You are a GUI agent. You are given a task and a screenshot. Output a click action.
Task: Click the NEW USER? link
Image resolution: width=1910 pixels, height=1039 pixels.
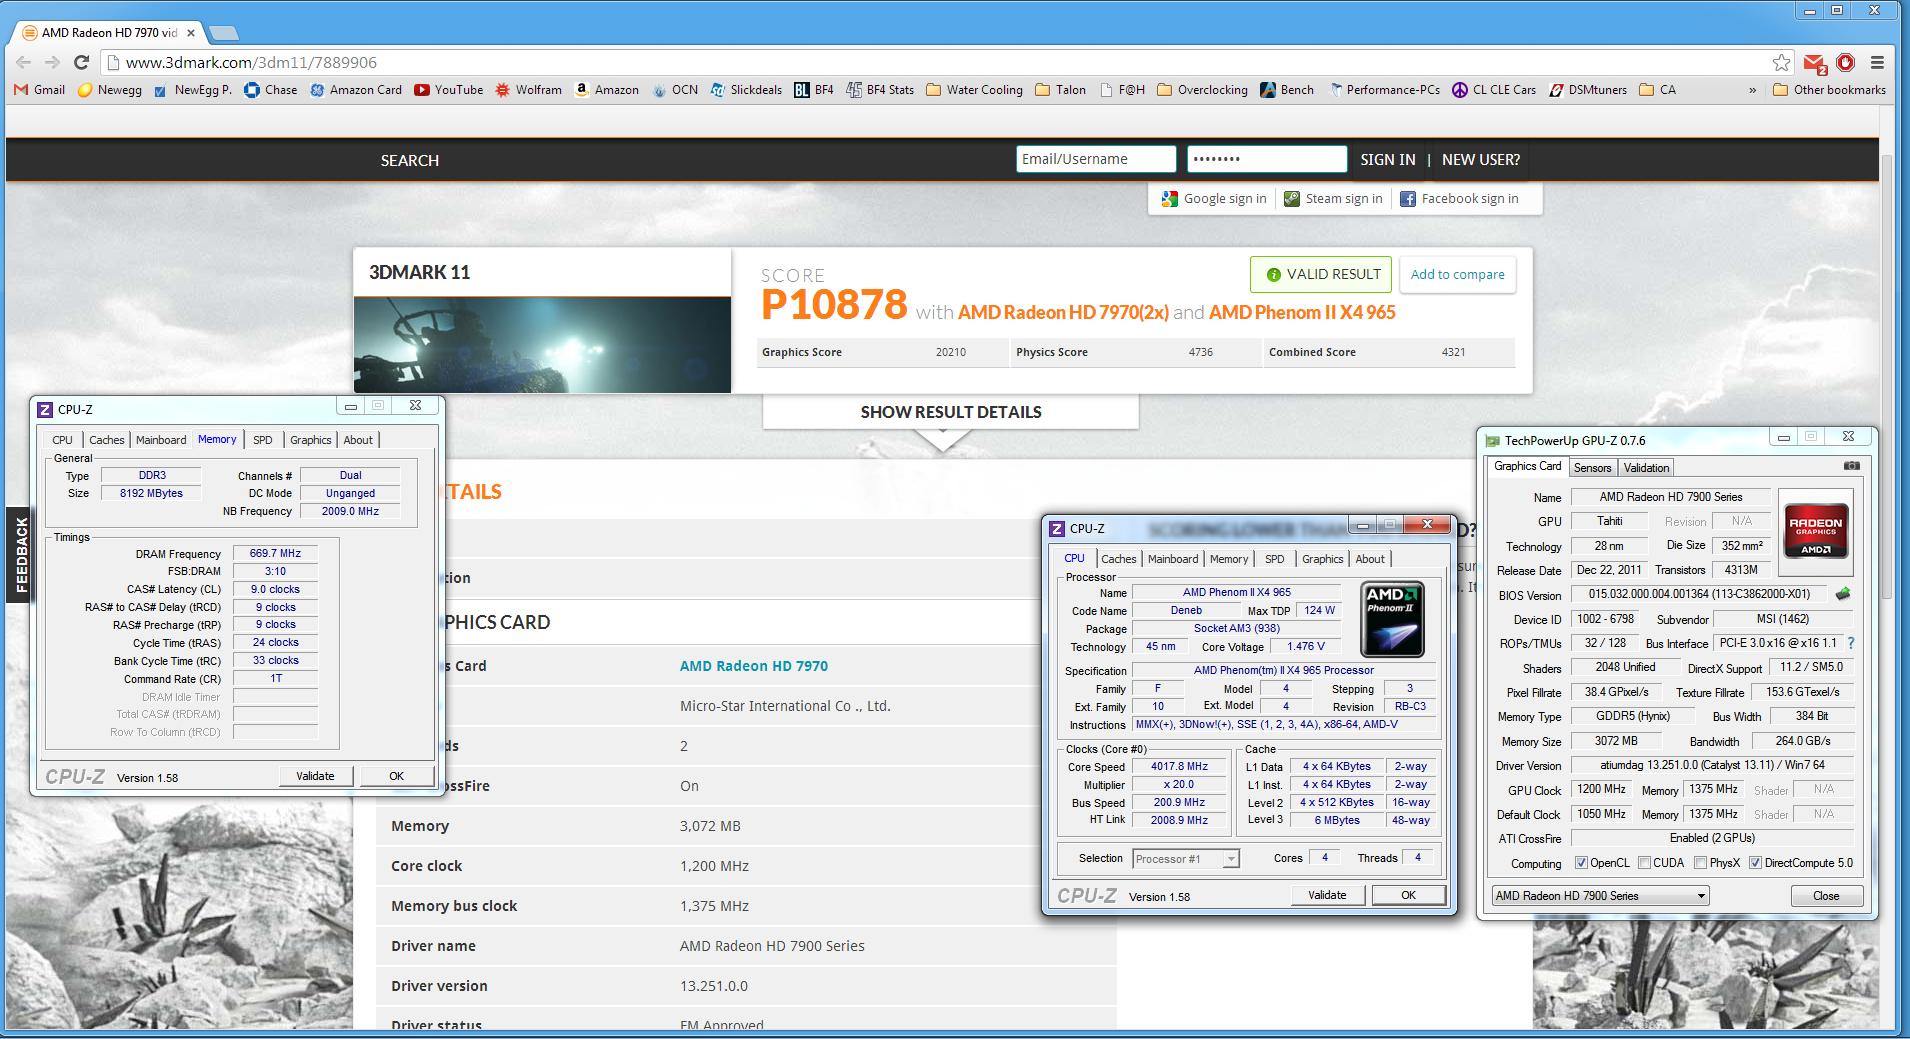1481,160
